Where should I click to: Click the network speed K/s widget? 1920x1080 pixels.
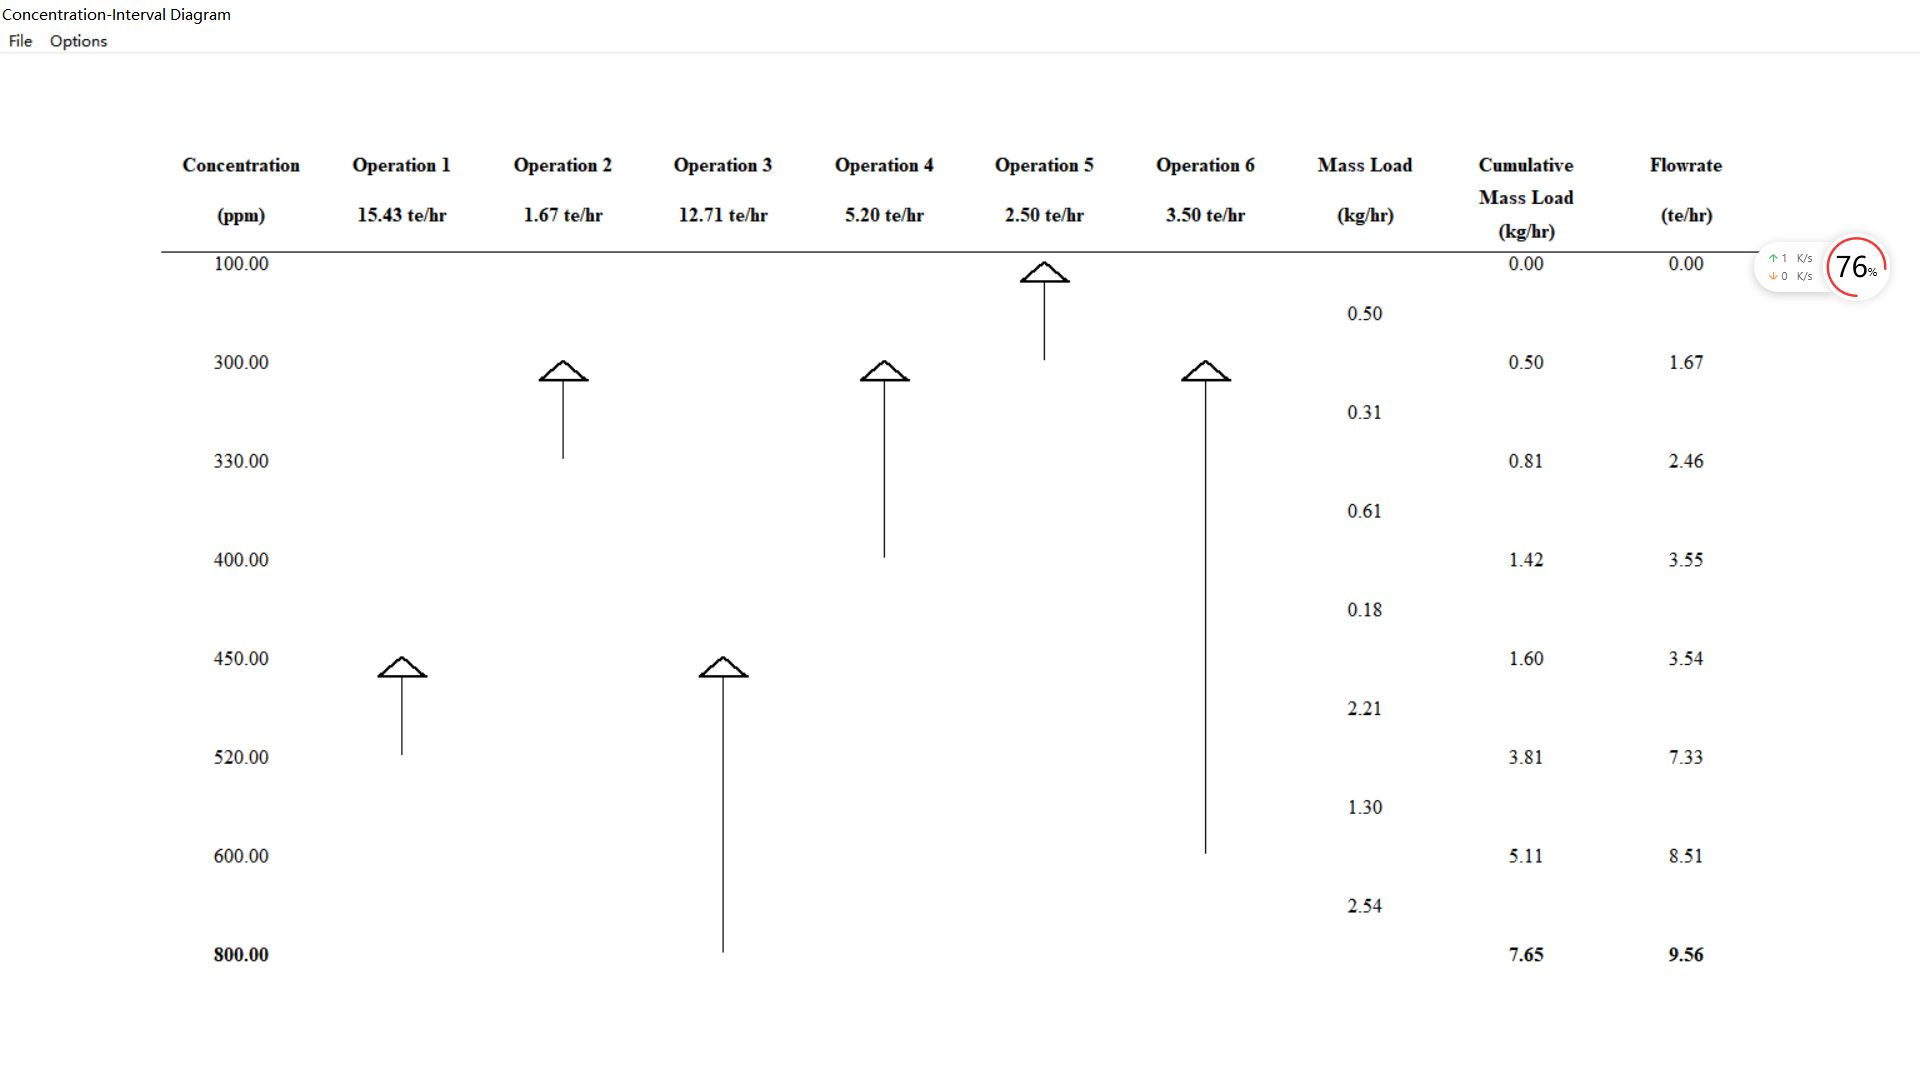coord(1790,267)
